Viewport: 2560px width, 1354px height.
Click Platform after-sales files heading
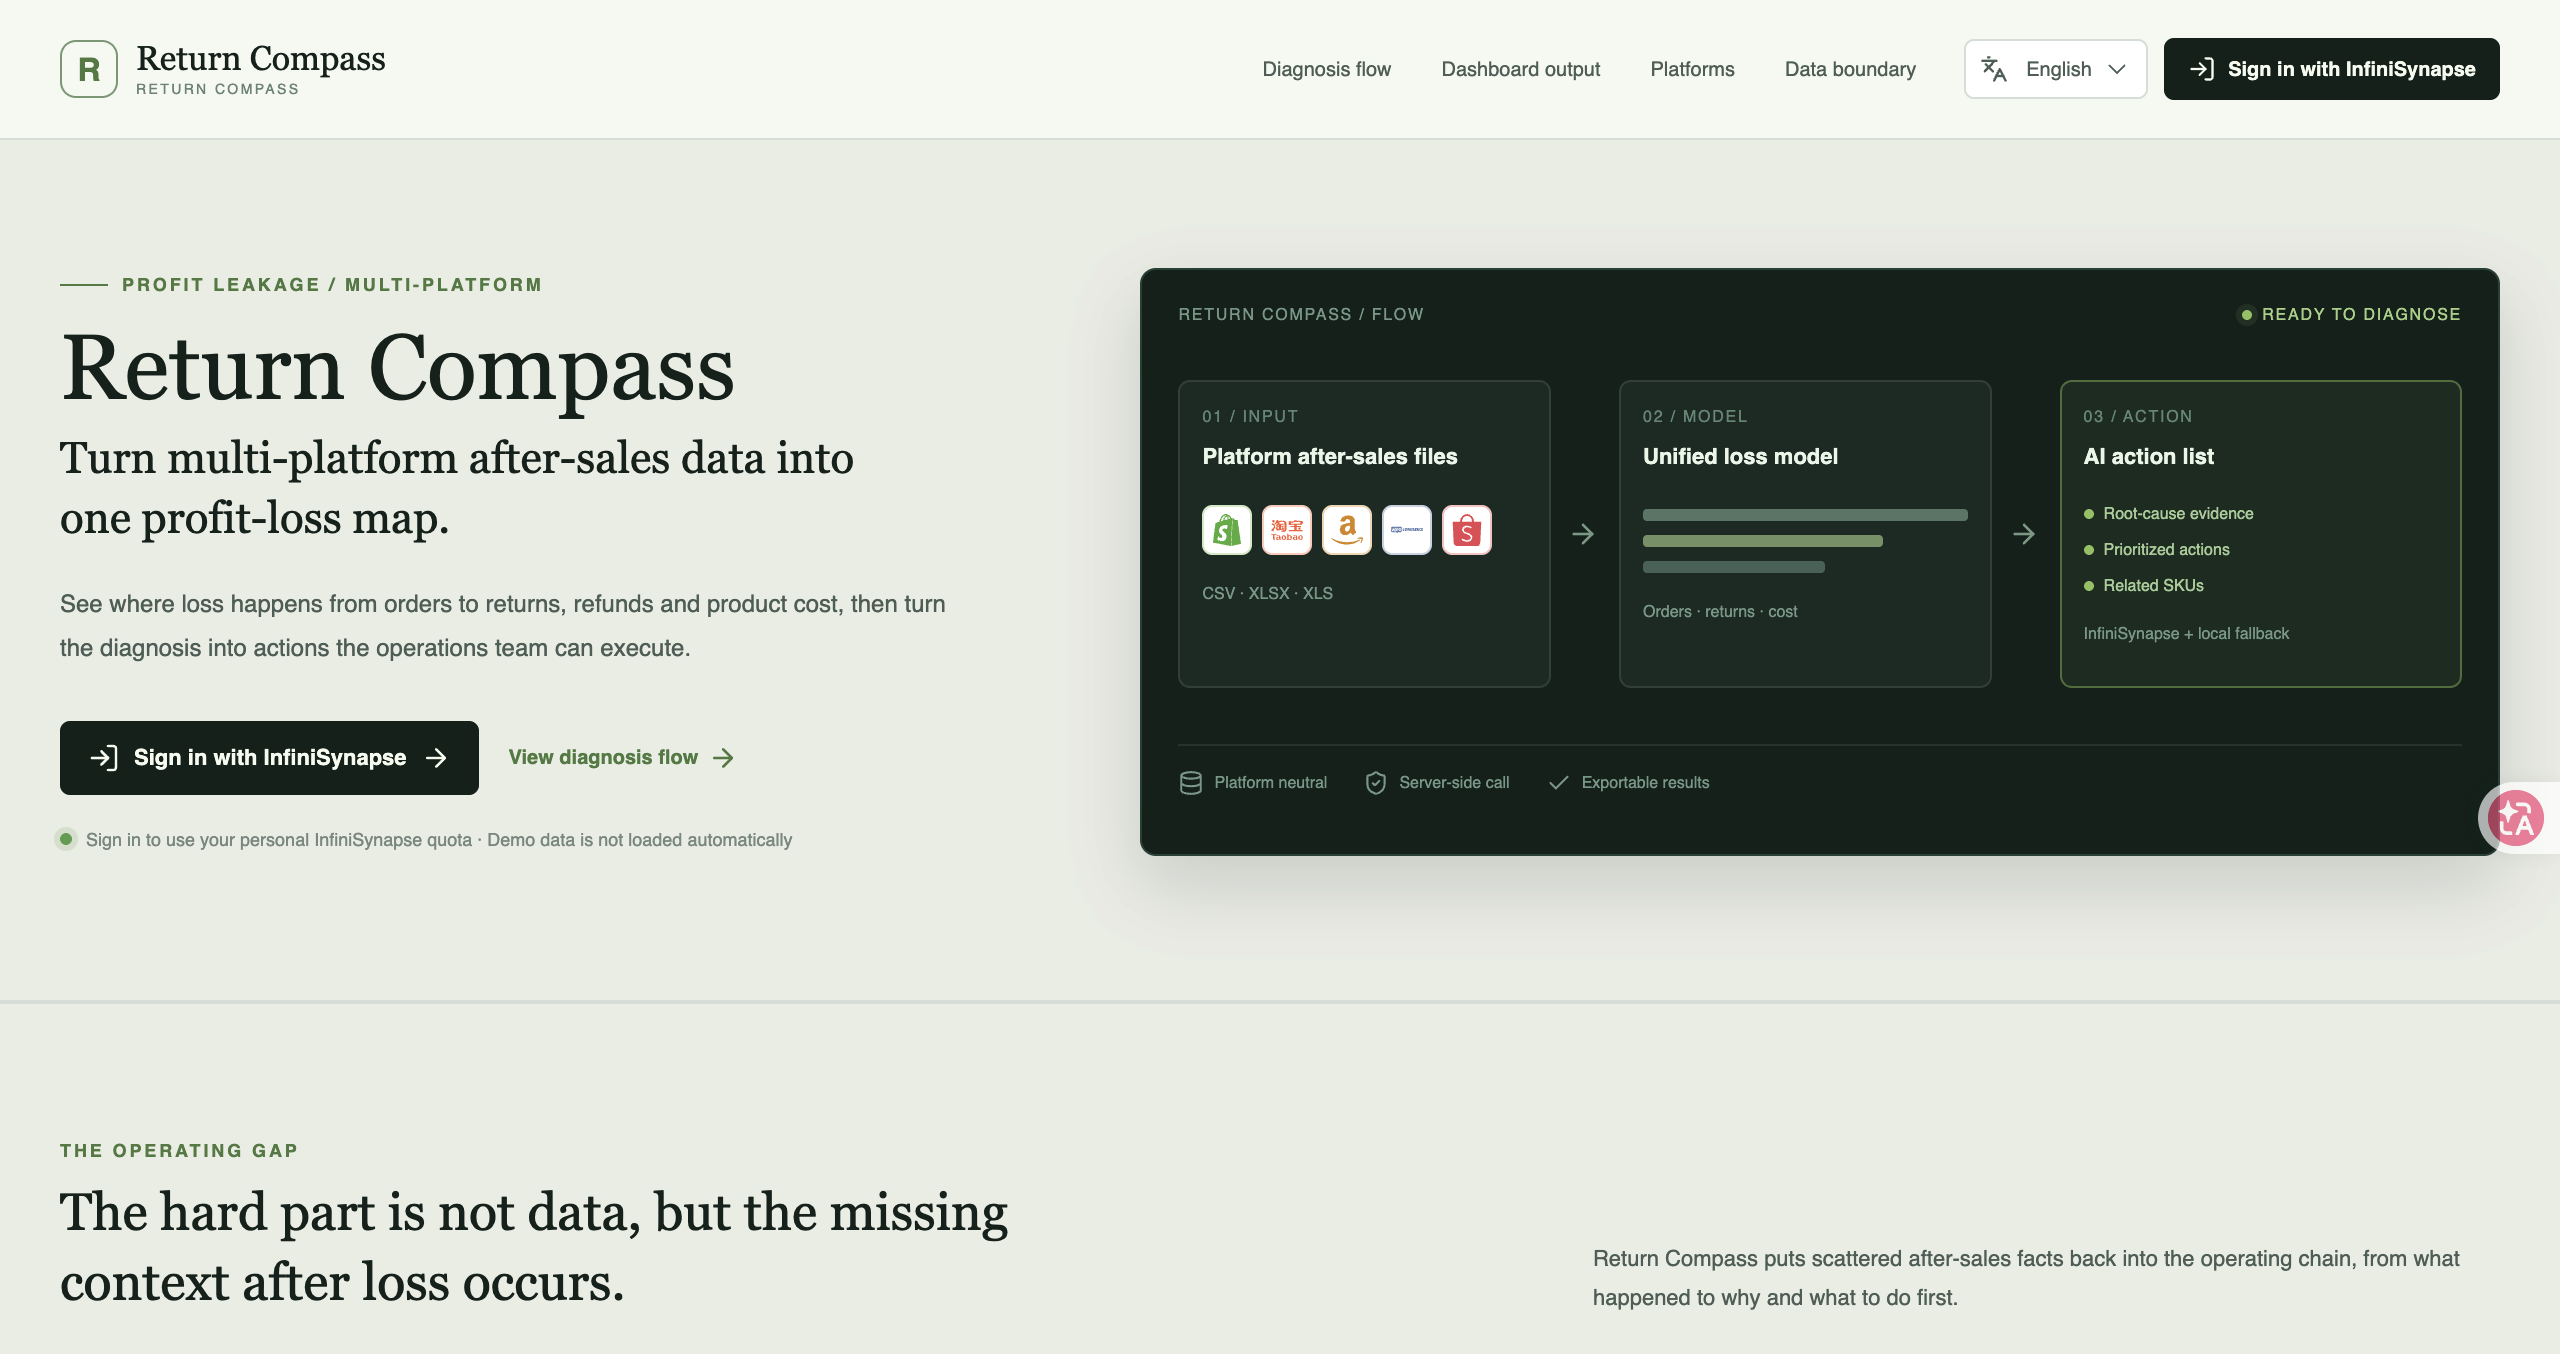(1329, 457)
